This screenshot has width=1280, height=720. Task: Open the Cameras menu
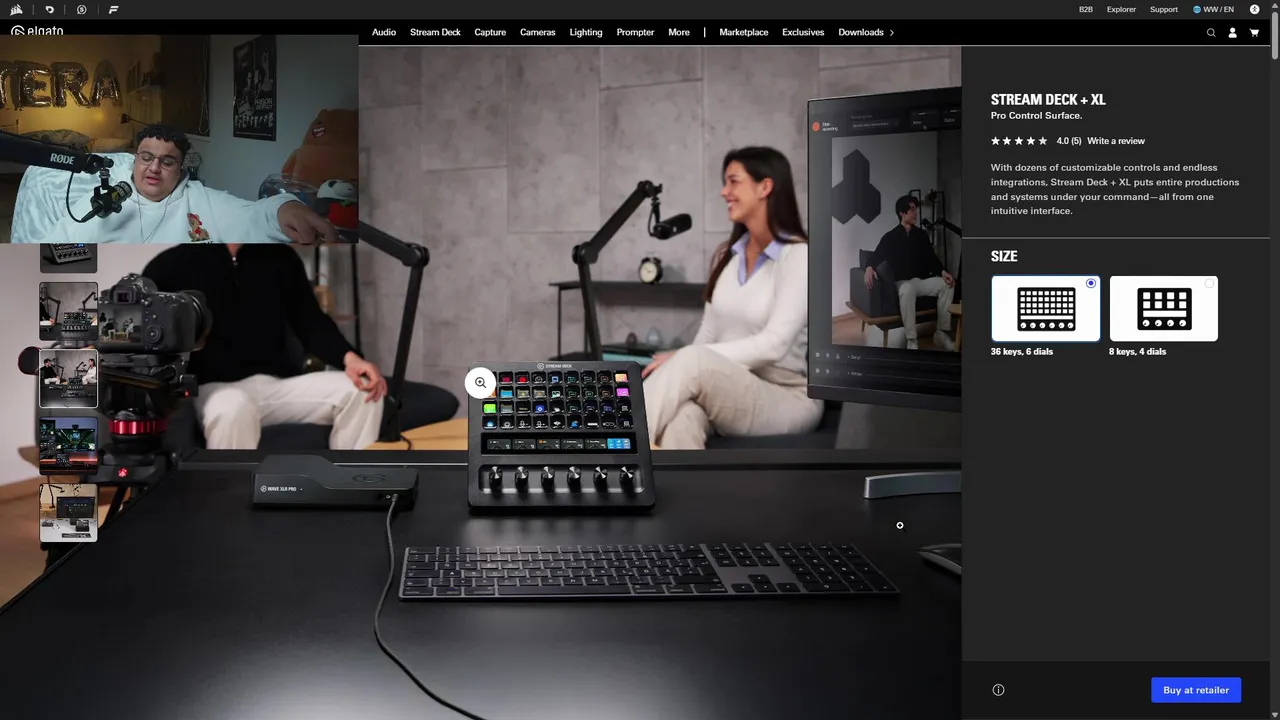point(537,32)
